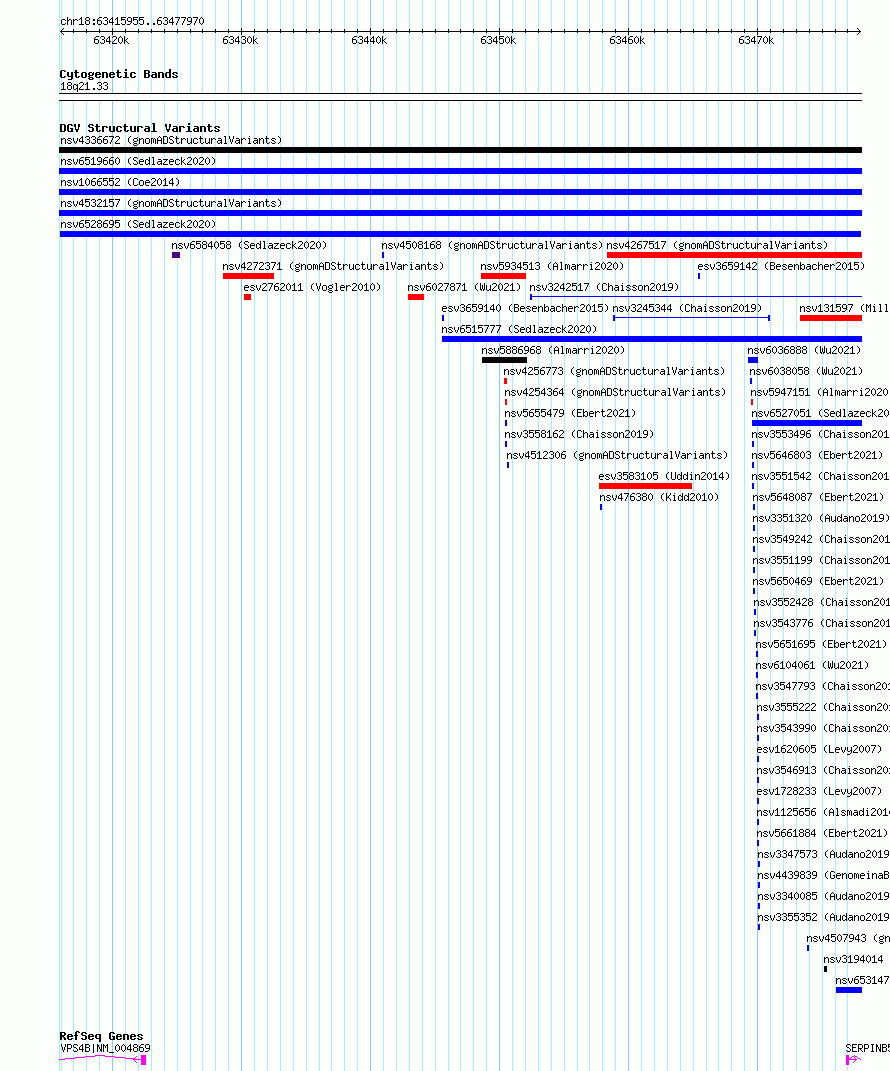Select the esv3659142 (Besenbacher2015) label
The image size is (890, 1071).
pyautogui.click(x=781, y=266)
